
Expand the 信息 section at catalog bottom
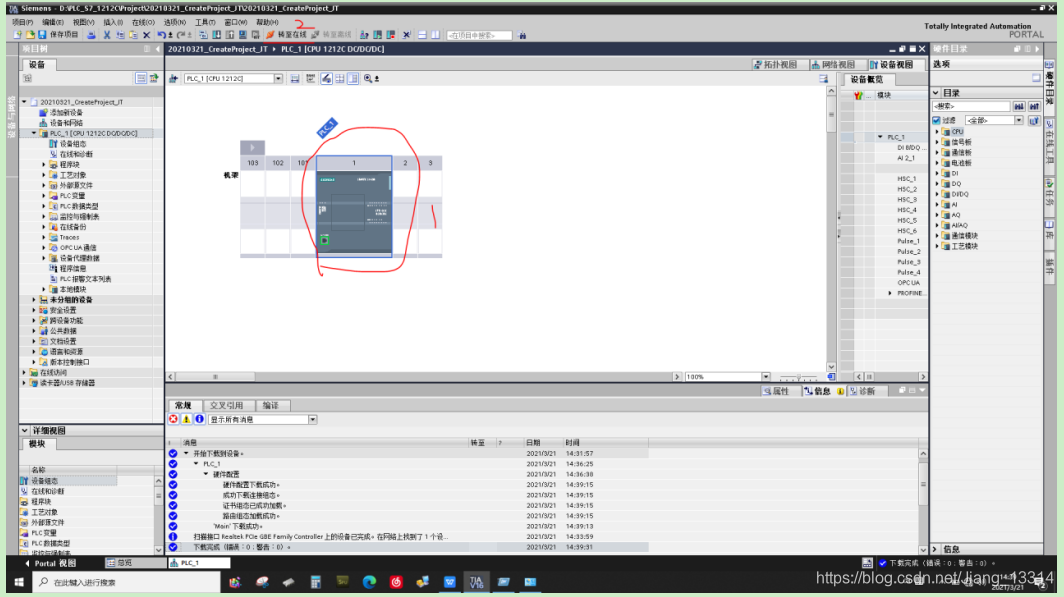coord(936,550)
